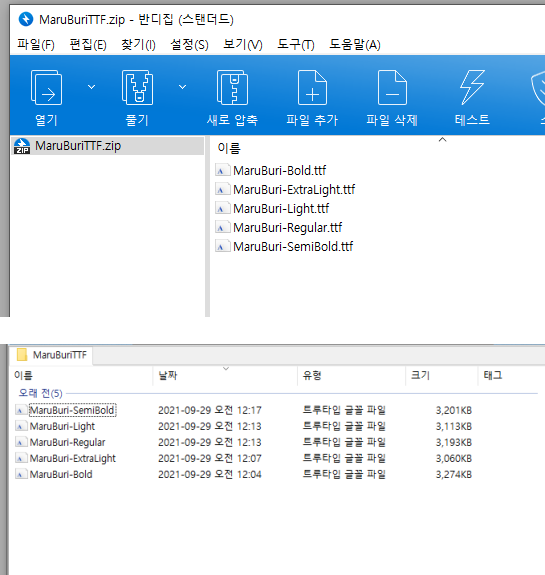The image size is (545, 575).
Task: Click 트루타입 글꼴 파일 type in the MaruBuri-SemiBold row
Action: 344,410
